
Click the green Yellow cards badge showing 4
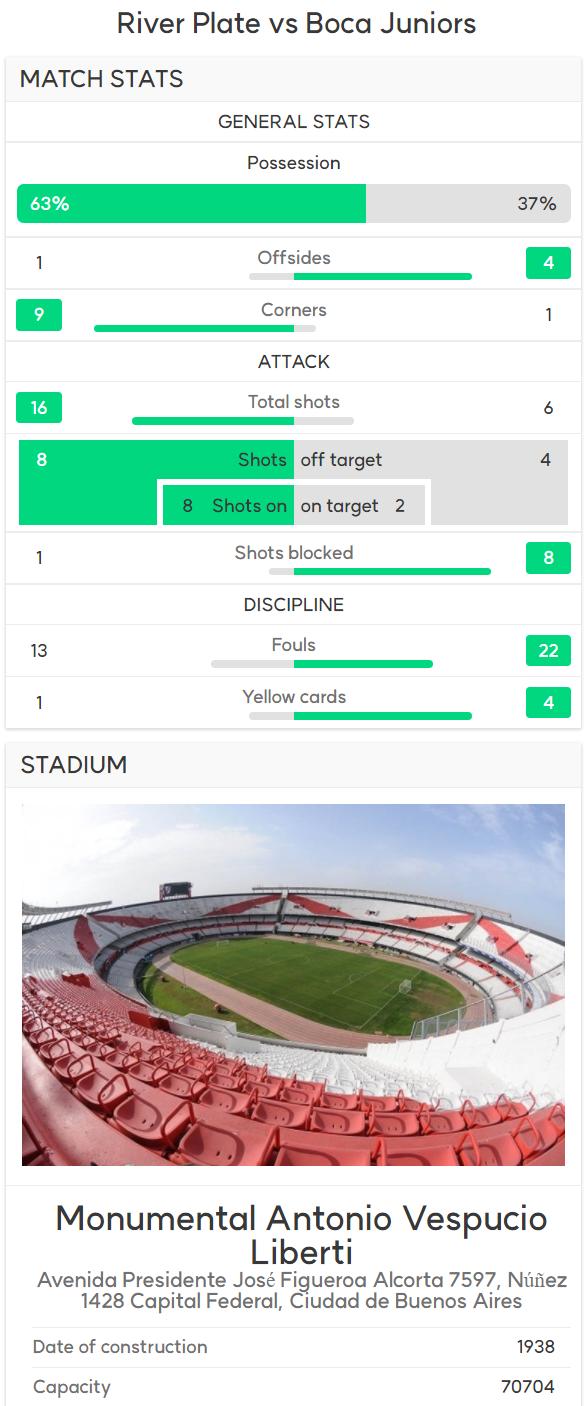548,702
